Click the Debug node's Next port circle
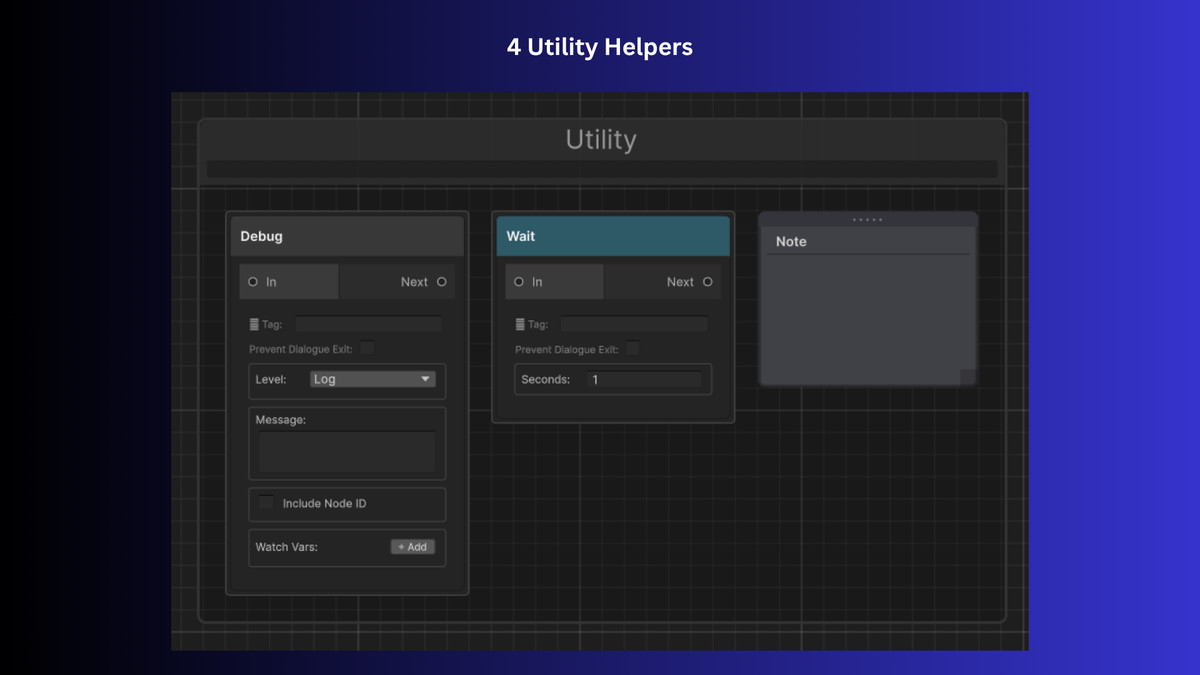The height and width of the screenshot is (675, 1200). [442, 282]
